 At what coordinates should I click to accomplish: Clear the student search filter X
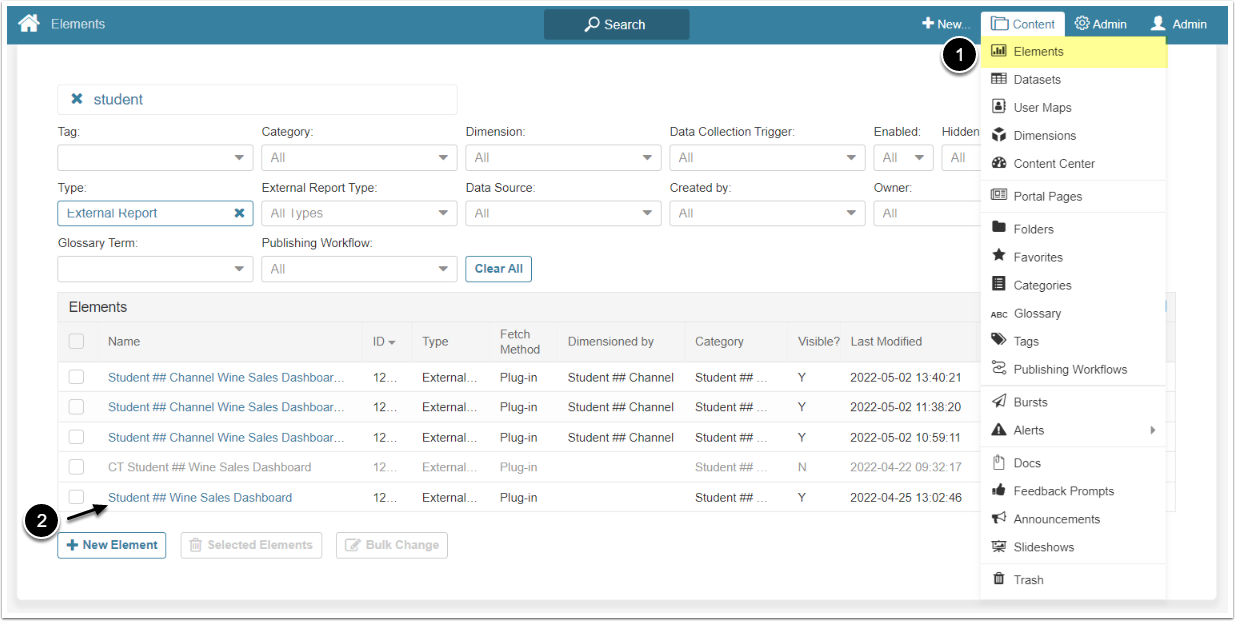click(x=77, y=99)
